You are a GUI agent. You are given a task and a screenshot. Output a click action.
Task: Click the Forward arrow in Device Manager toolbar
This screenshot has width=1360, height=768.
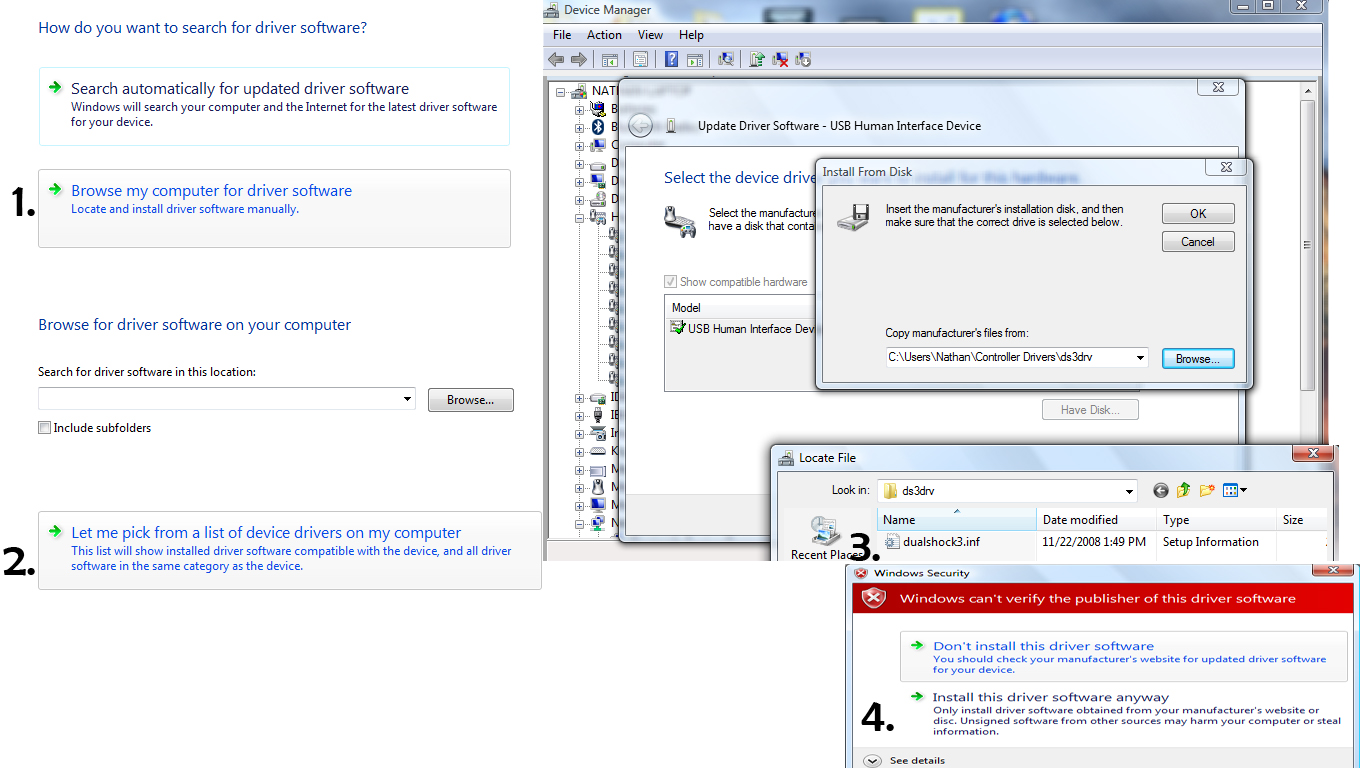[x=578, y=60]
